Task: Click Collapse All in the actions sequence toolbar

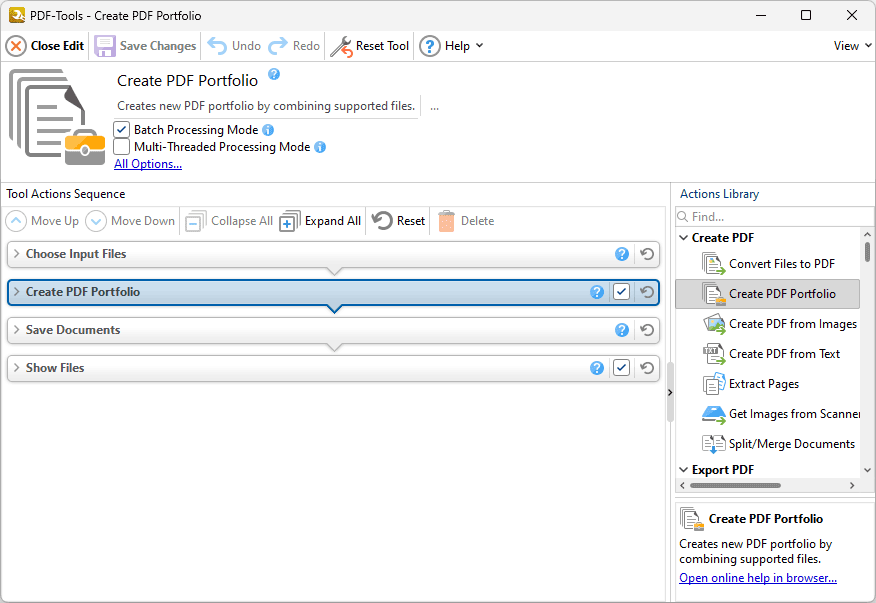Action: (x=229, y=221)
